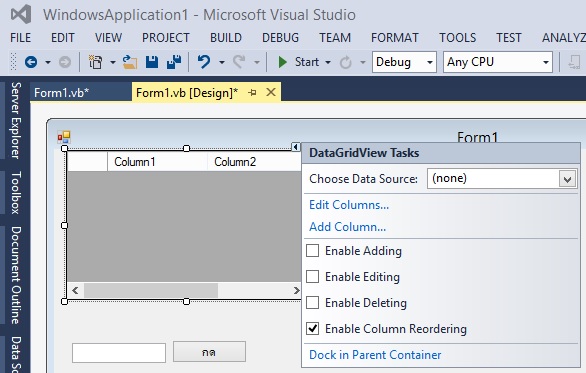Click left scroll arrow of DataGridView
Screen dimensions: 586x373
[x=75, y=290]
